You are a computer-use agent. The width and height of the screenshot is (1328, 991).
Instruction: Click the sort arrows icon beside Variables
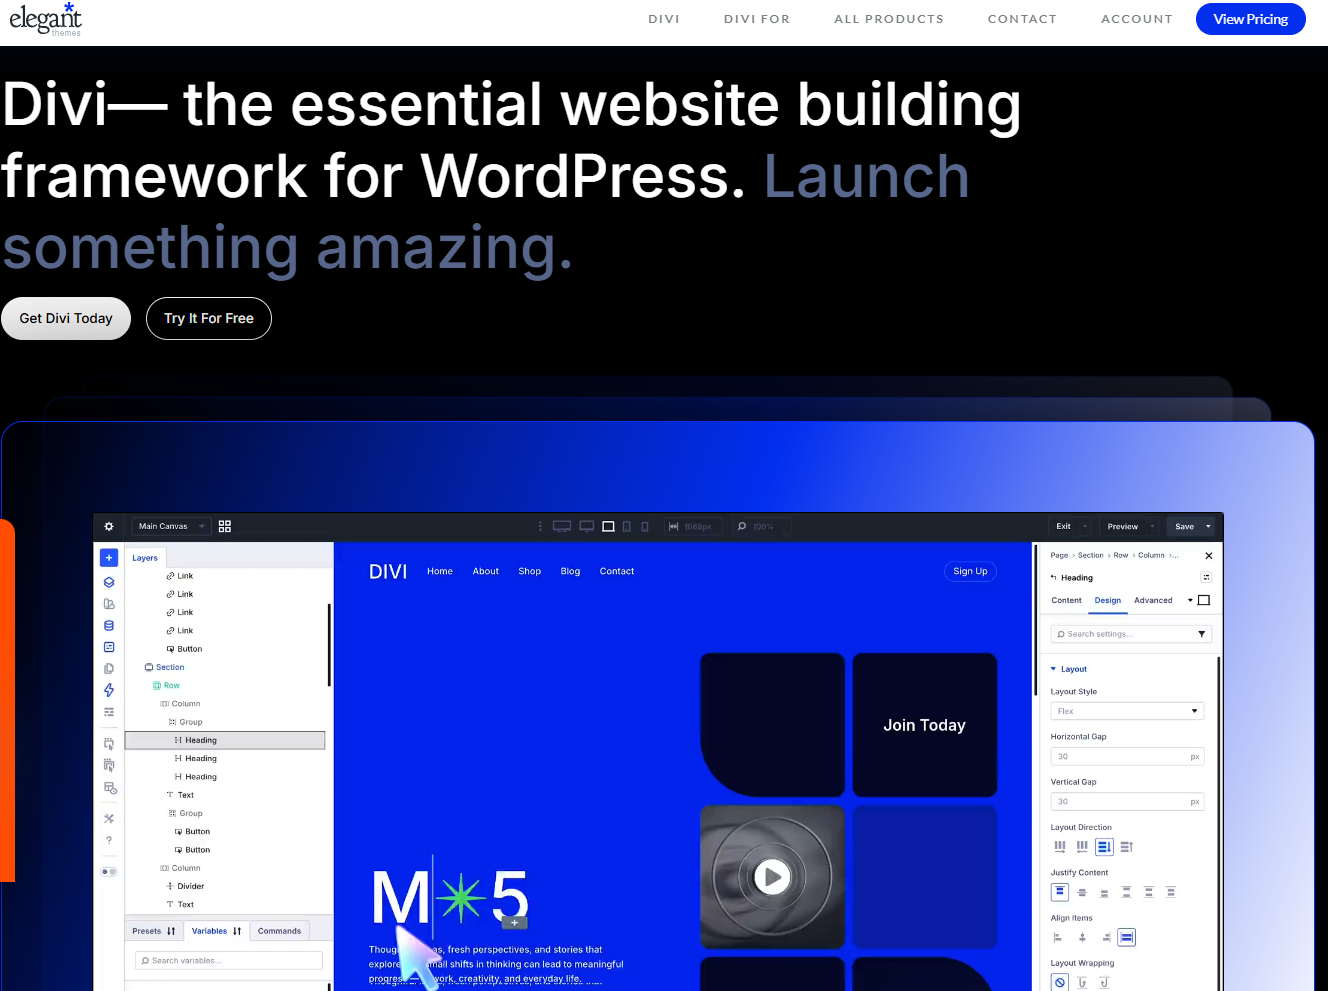237,931
